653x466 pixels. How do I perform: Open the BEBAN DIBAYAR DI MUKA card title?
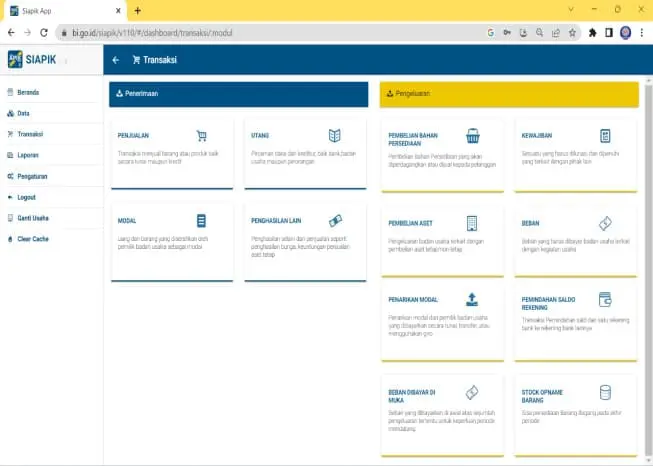(411, 396)
